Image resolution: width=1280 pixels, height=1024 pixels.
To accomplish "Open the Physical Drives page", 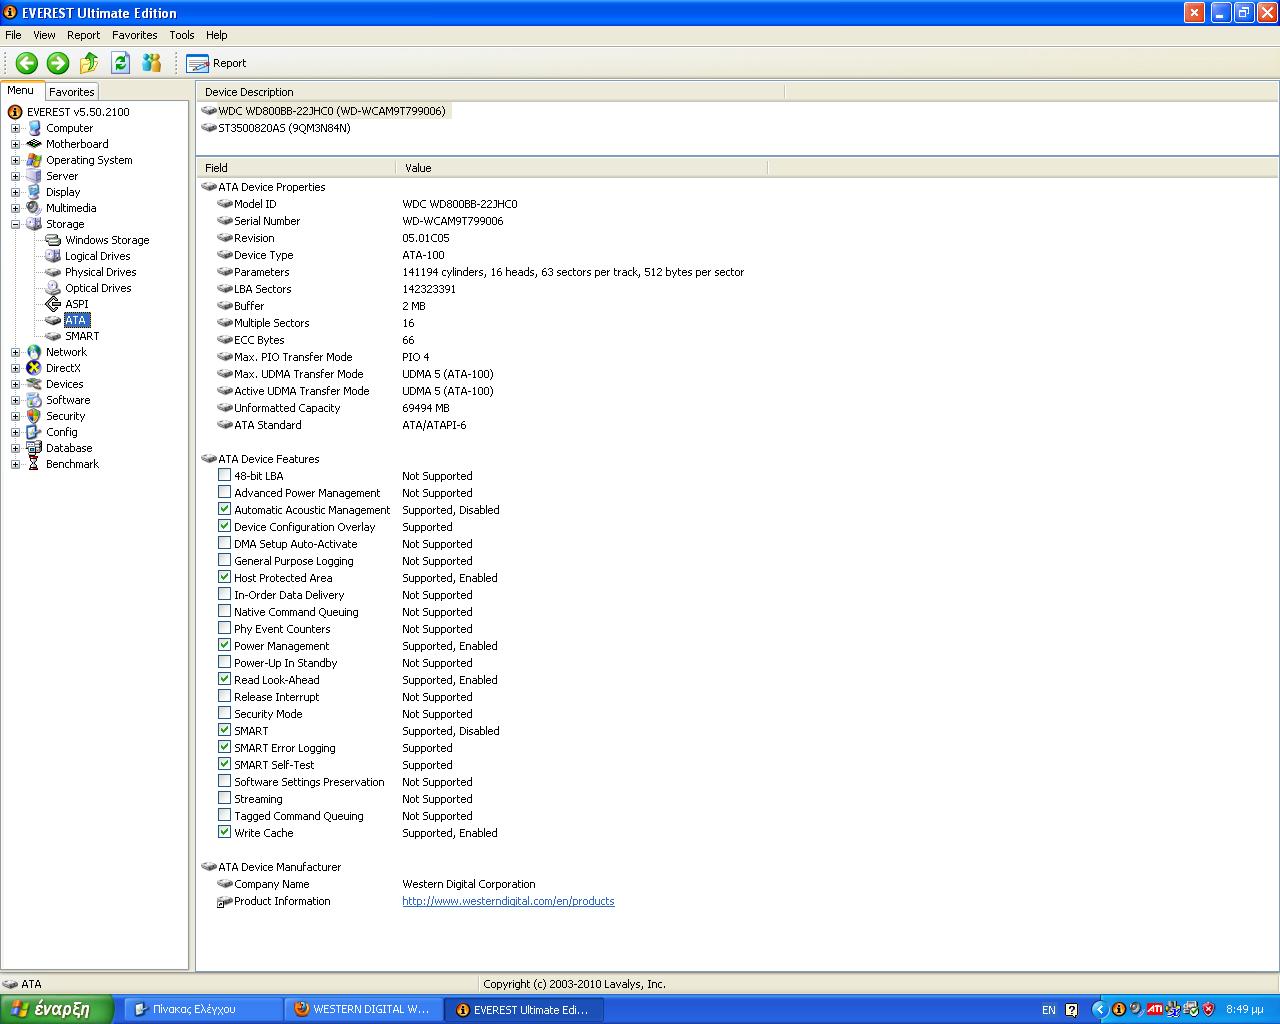I will click(101, 272).
